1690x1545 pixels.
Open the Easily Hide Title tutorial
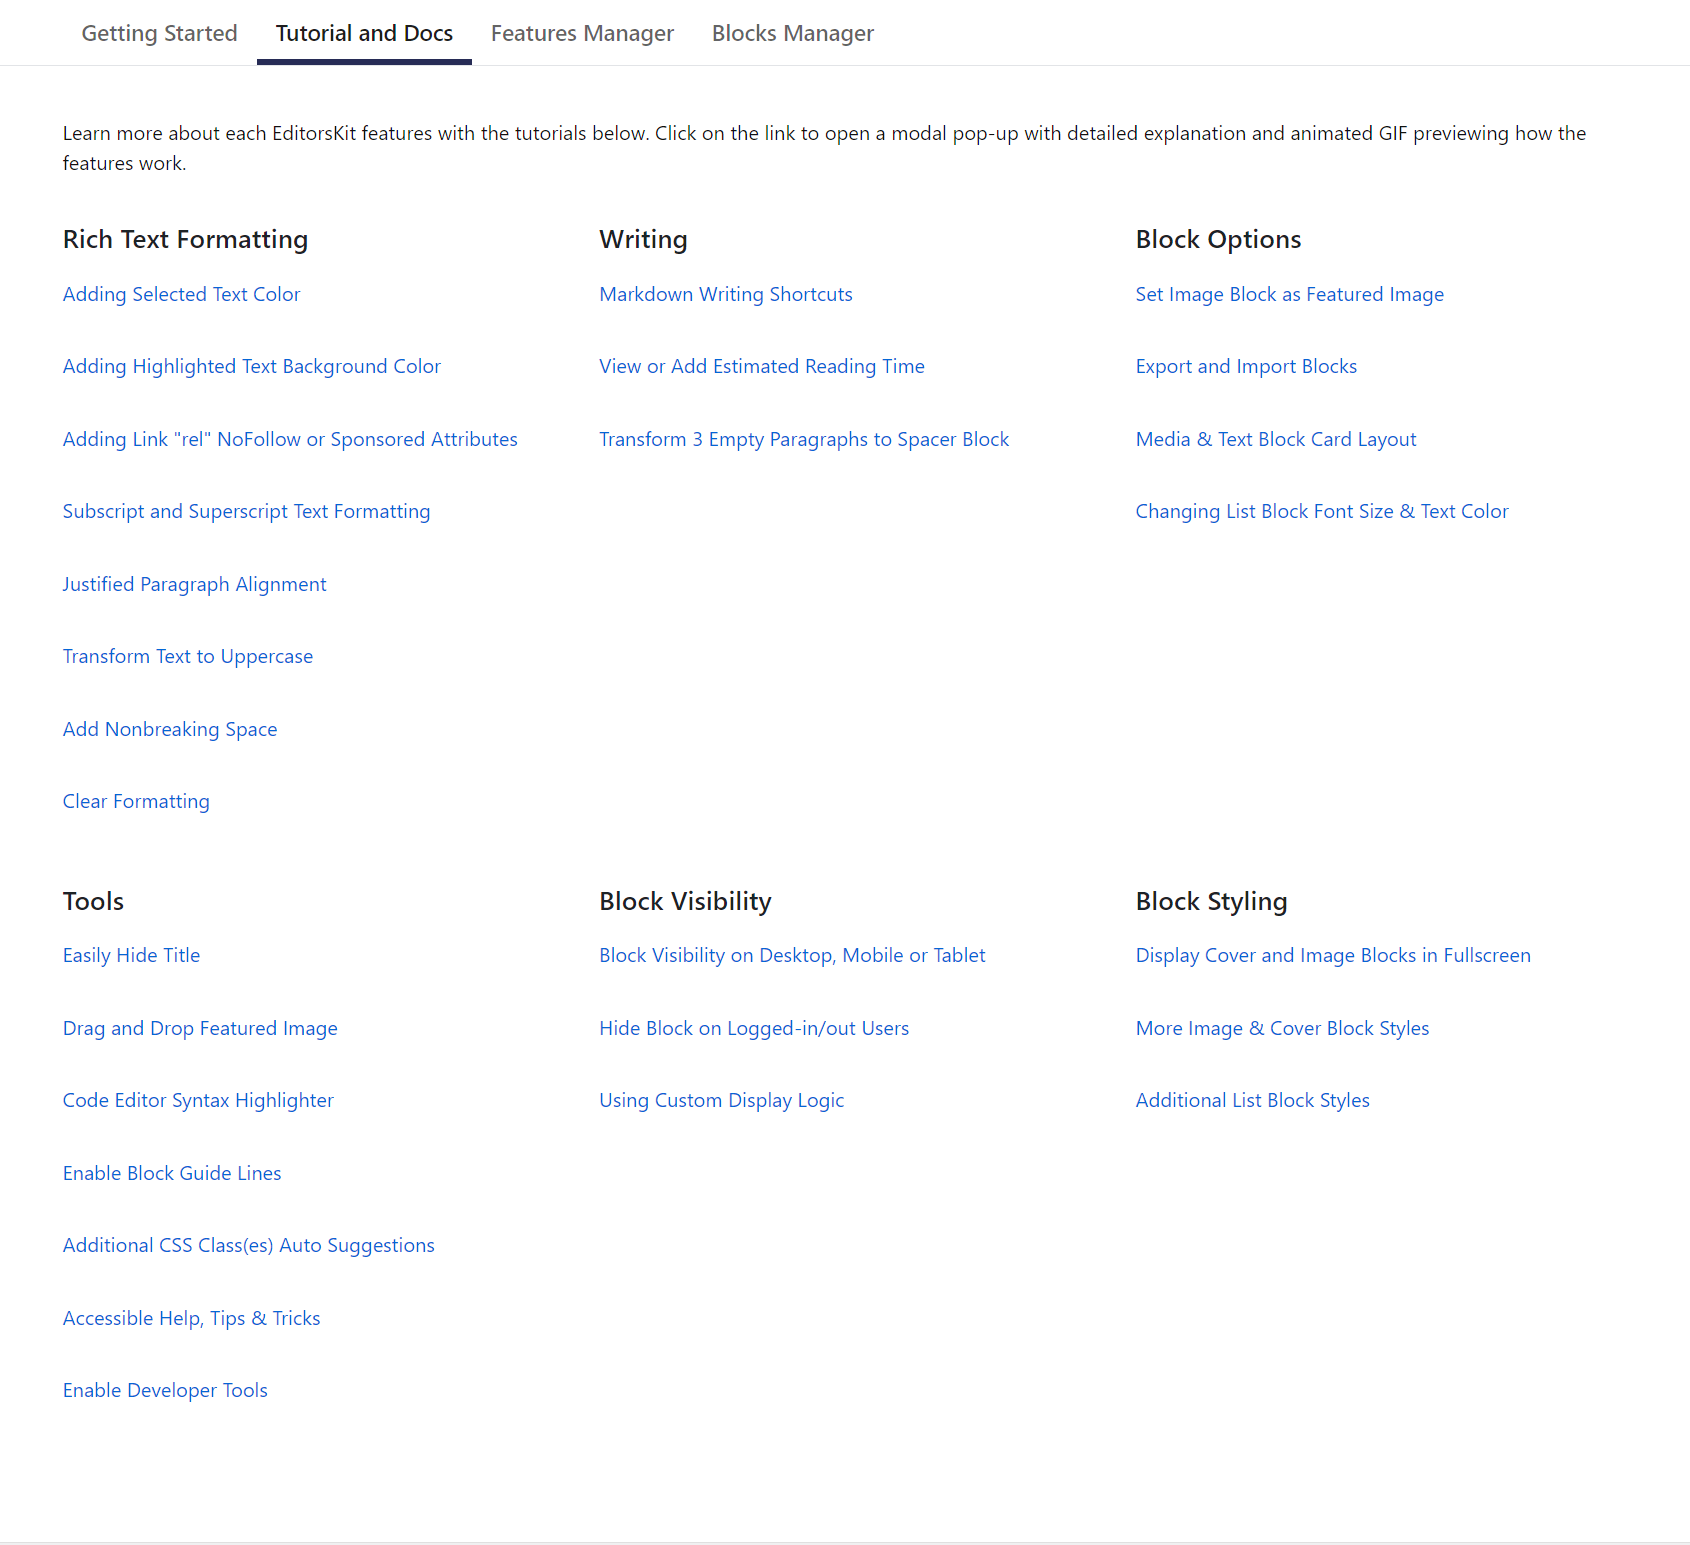point(131,955)
